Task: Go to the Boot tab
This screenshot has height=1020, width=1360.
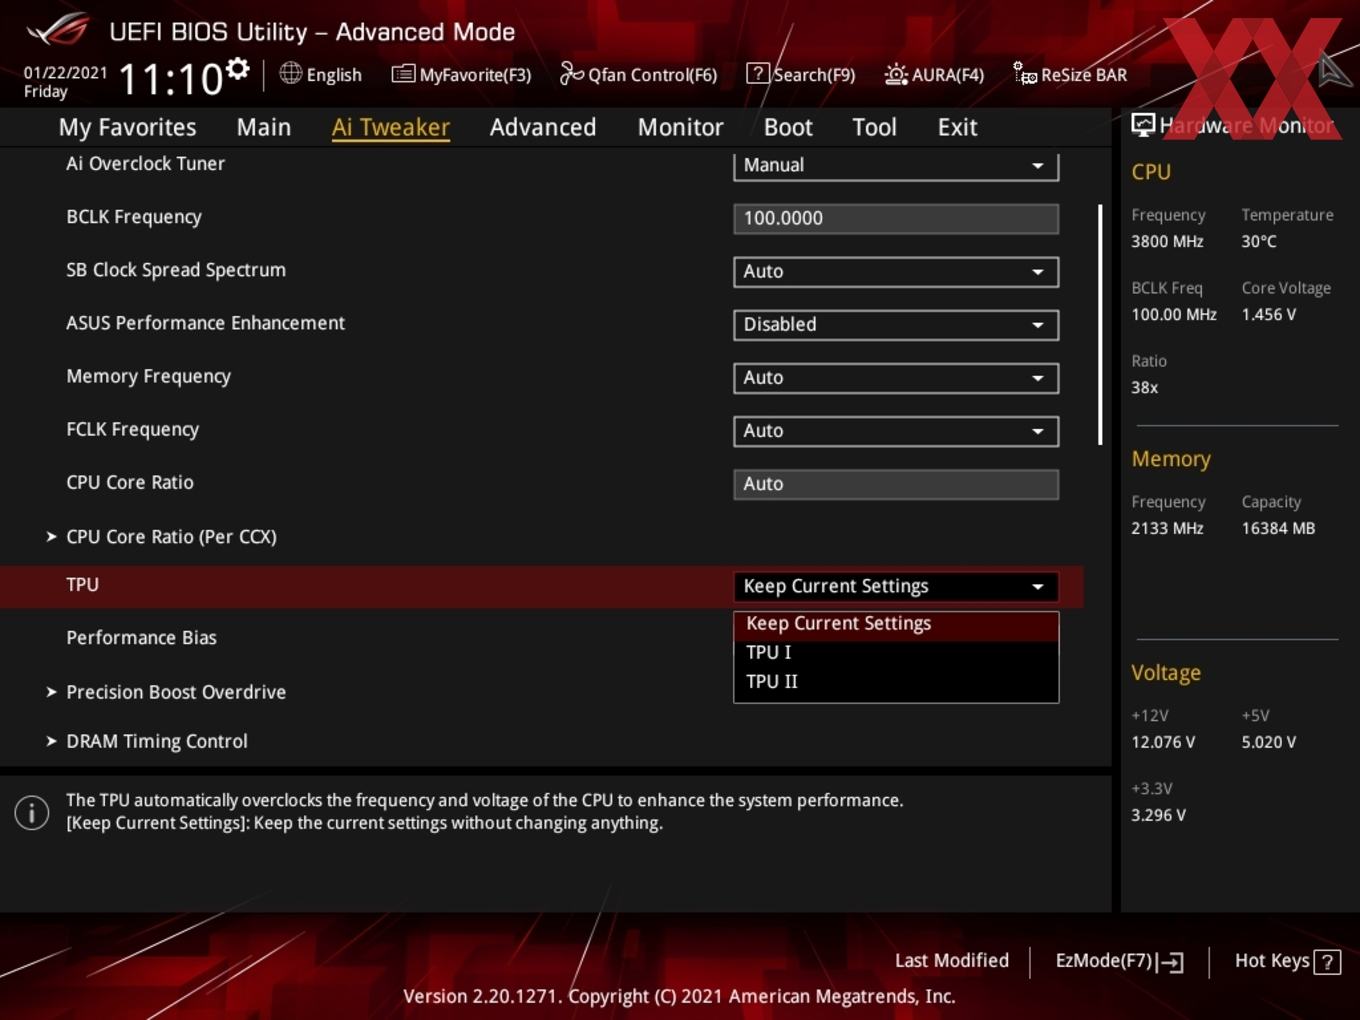Action: (x=788, y=127)
